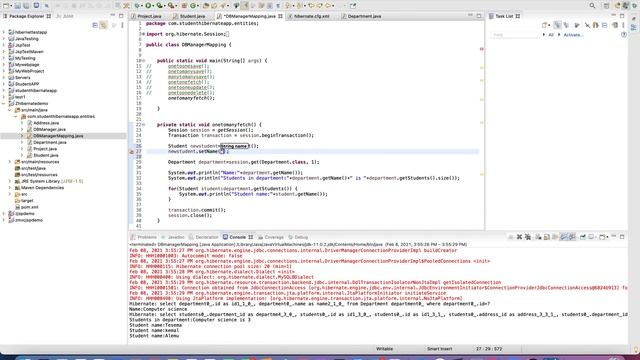
Task: Select Address.java in Package Explorer
Action: pyautogui.click(x=46, y=123)
